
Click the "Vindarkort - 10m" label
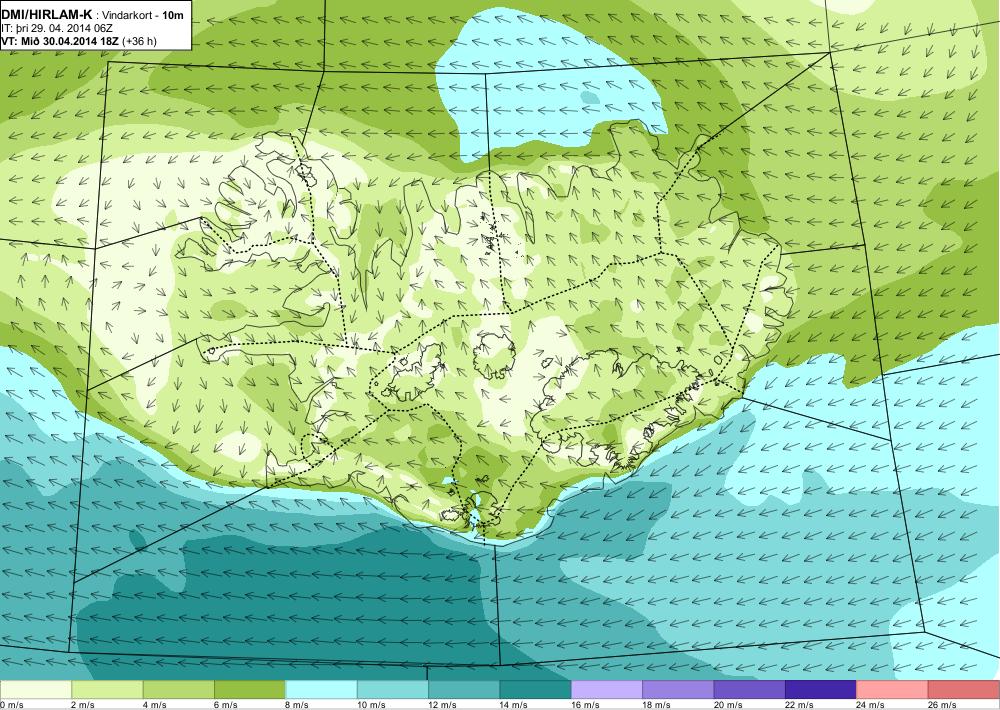(143, 15)
